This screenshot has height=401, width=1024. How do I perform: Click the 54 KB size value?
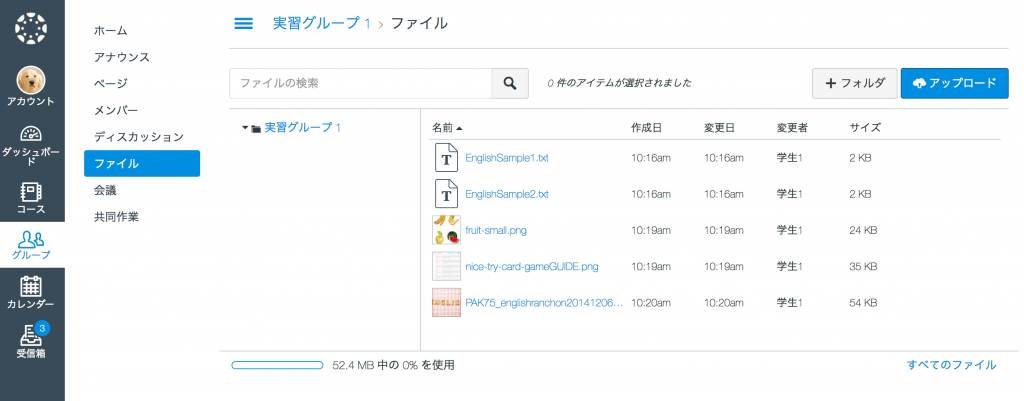[863, 303]
